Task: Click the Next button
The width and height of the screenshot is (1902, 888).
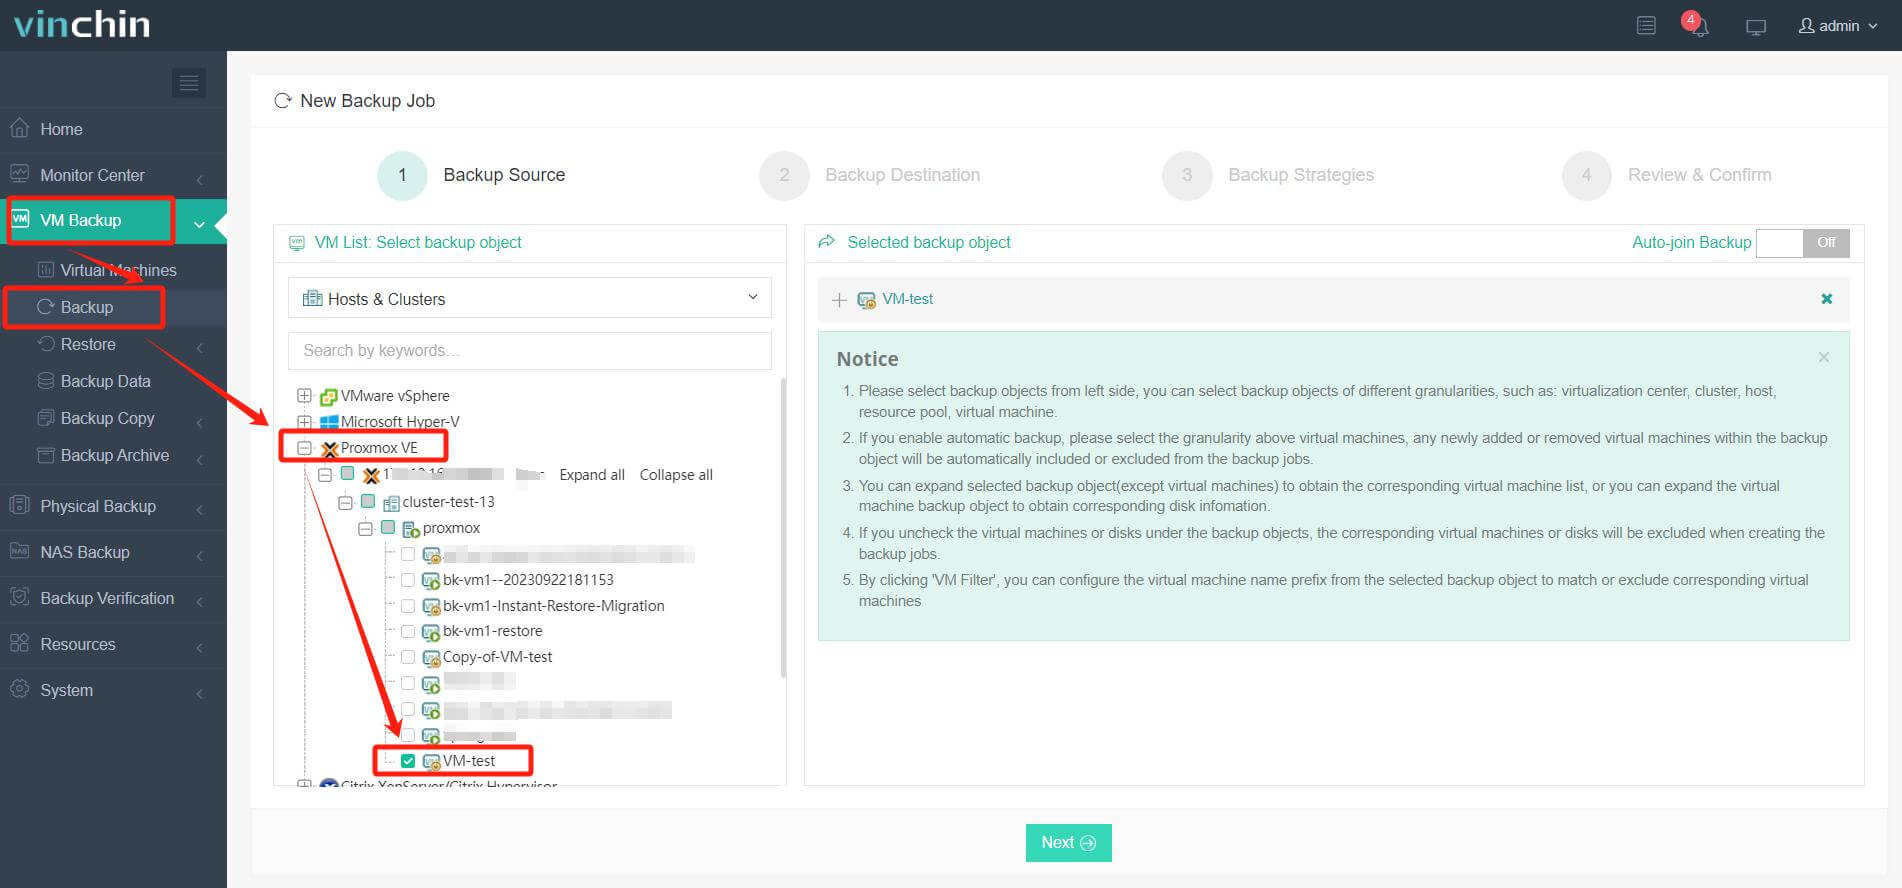Action: point(1068,843)
